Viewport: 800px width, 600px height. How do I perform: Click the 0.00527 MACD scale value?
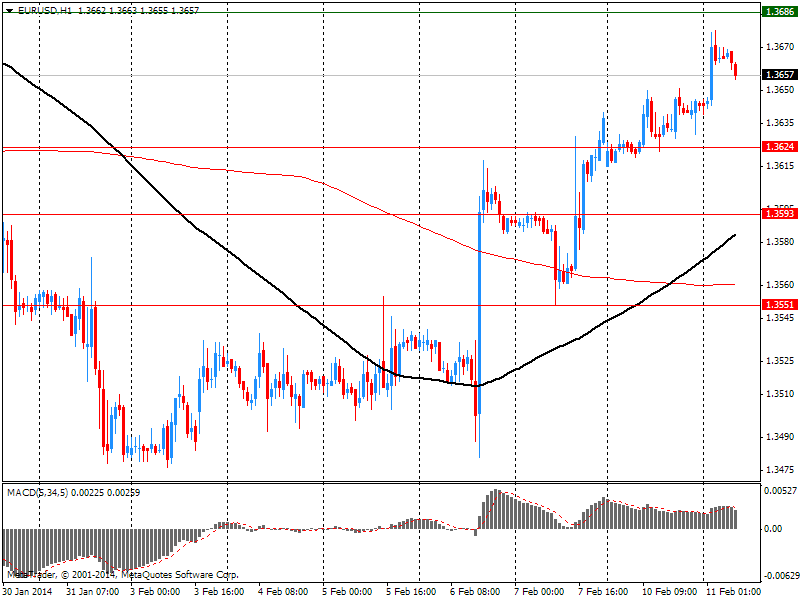781,491
